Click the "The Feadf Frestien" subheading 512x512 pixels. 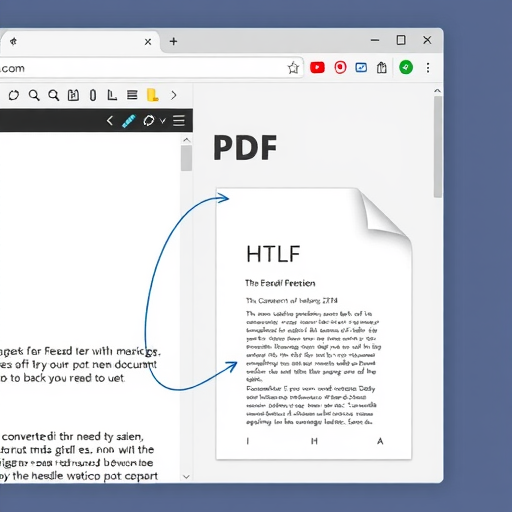[280, 283]
